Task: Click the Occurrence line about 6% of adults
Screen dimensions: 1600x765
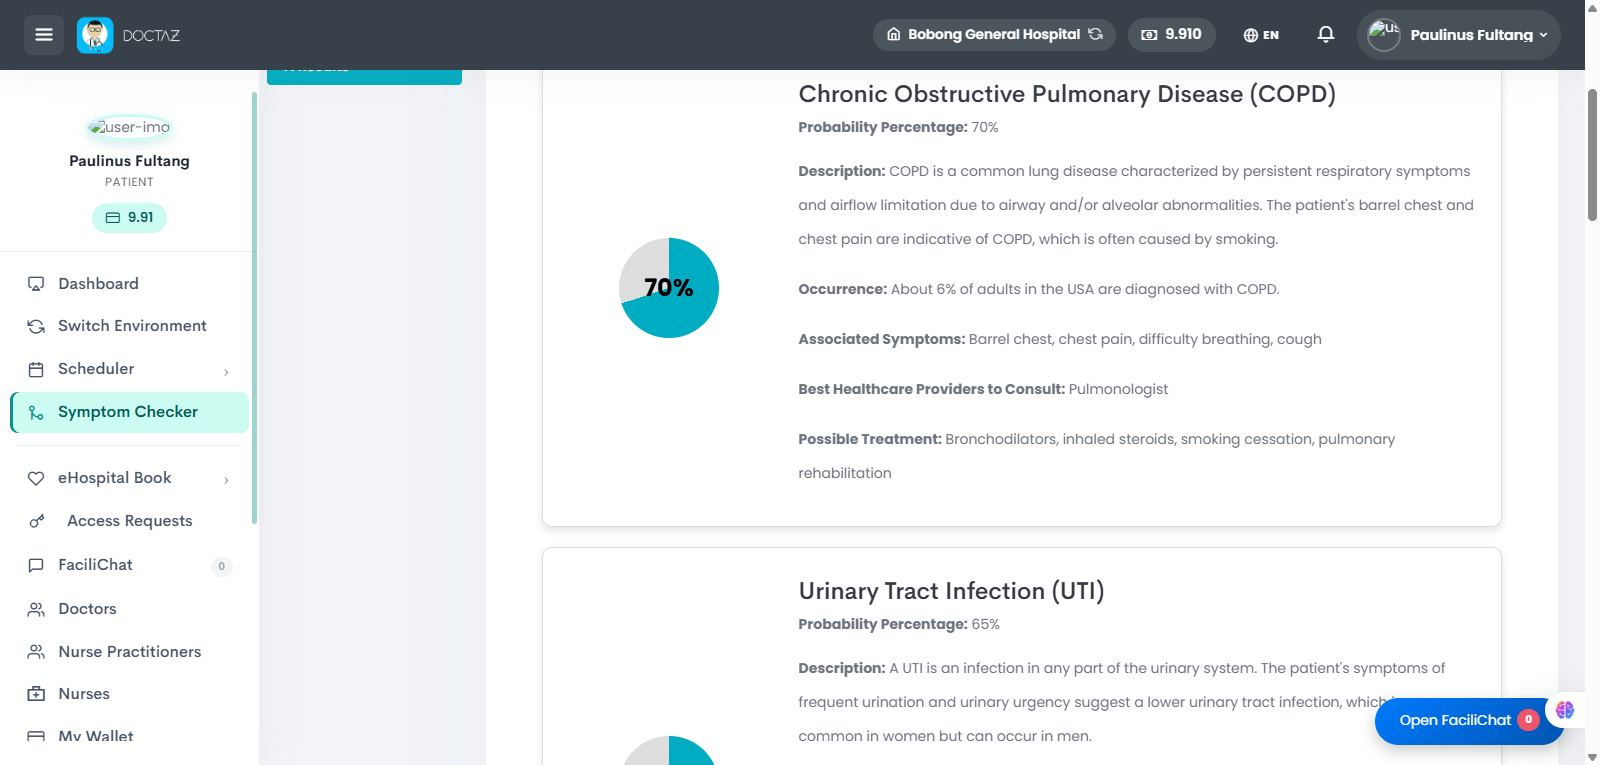Action: pyautogui.click(x=1039, y=289)
